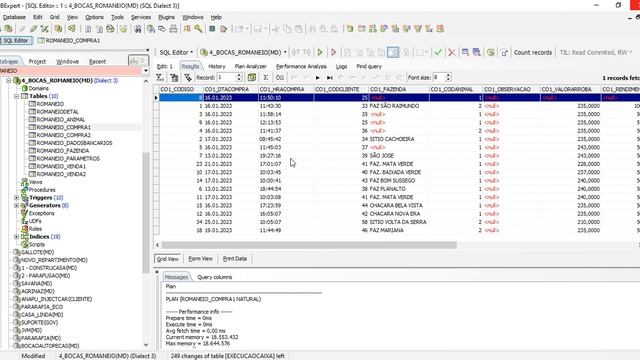Open the SQL Editor dropdown button
The image size is (640, 360).
coord(176,52)
